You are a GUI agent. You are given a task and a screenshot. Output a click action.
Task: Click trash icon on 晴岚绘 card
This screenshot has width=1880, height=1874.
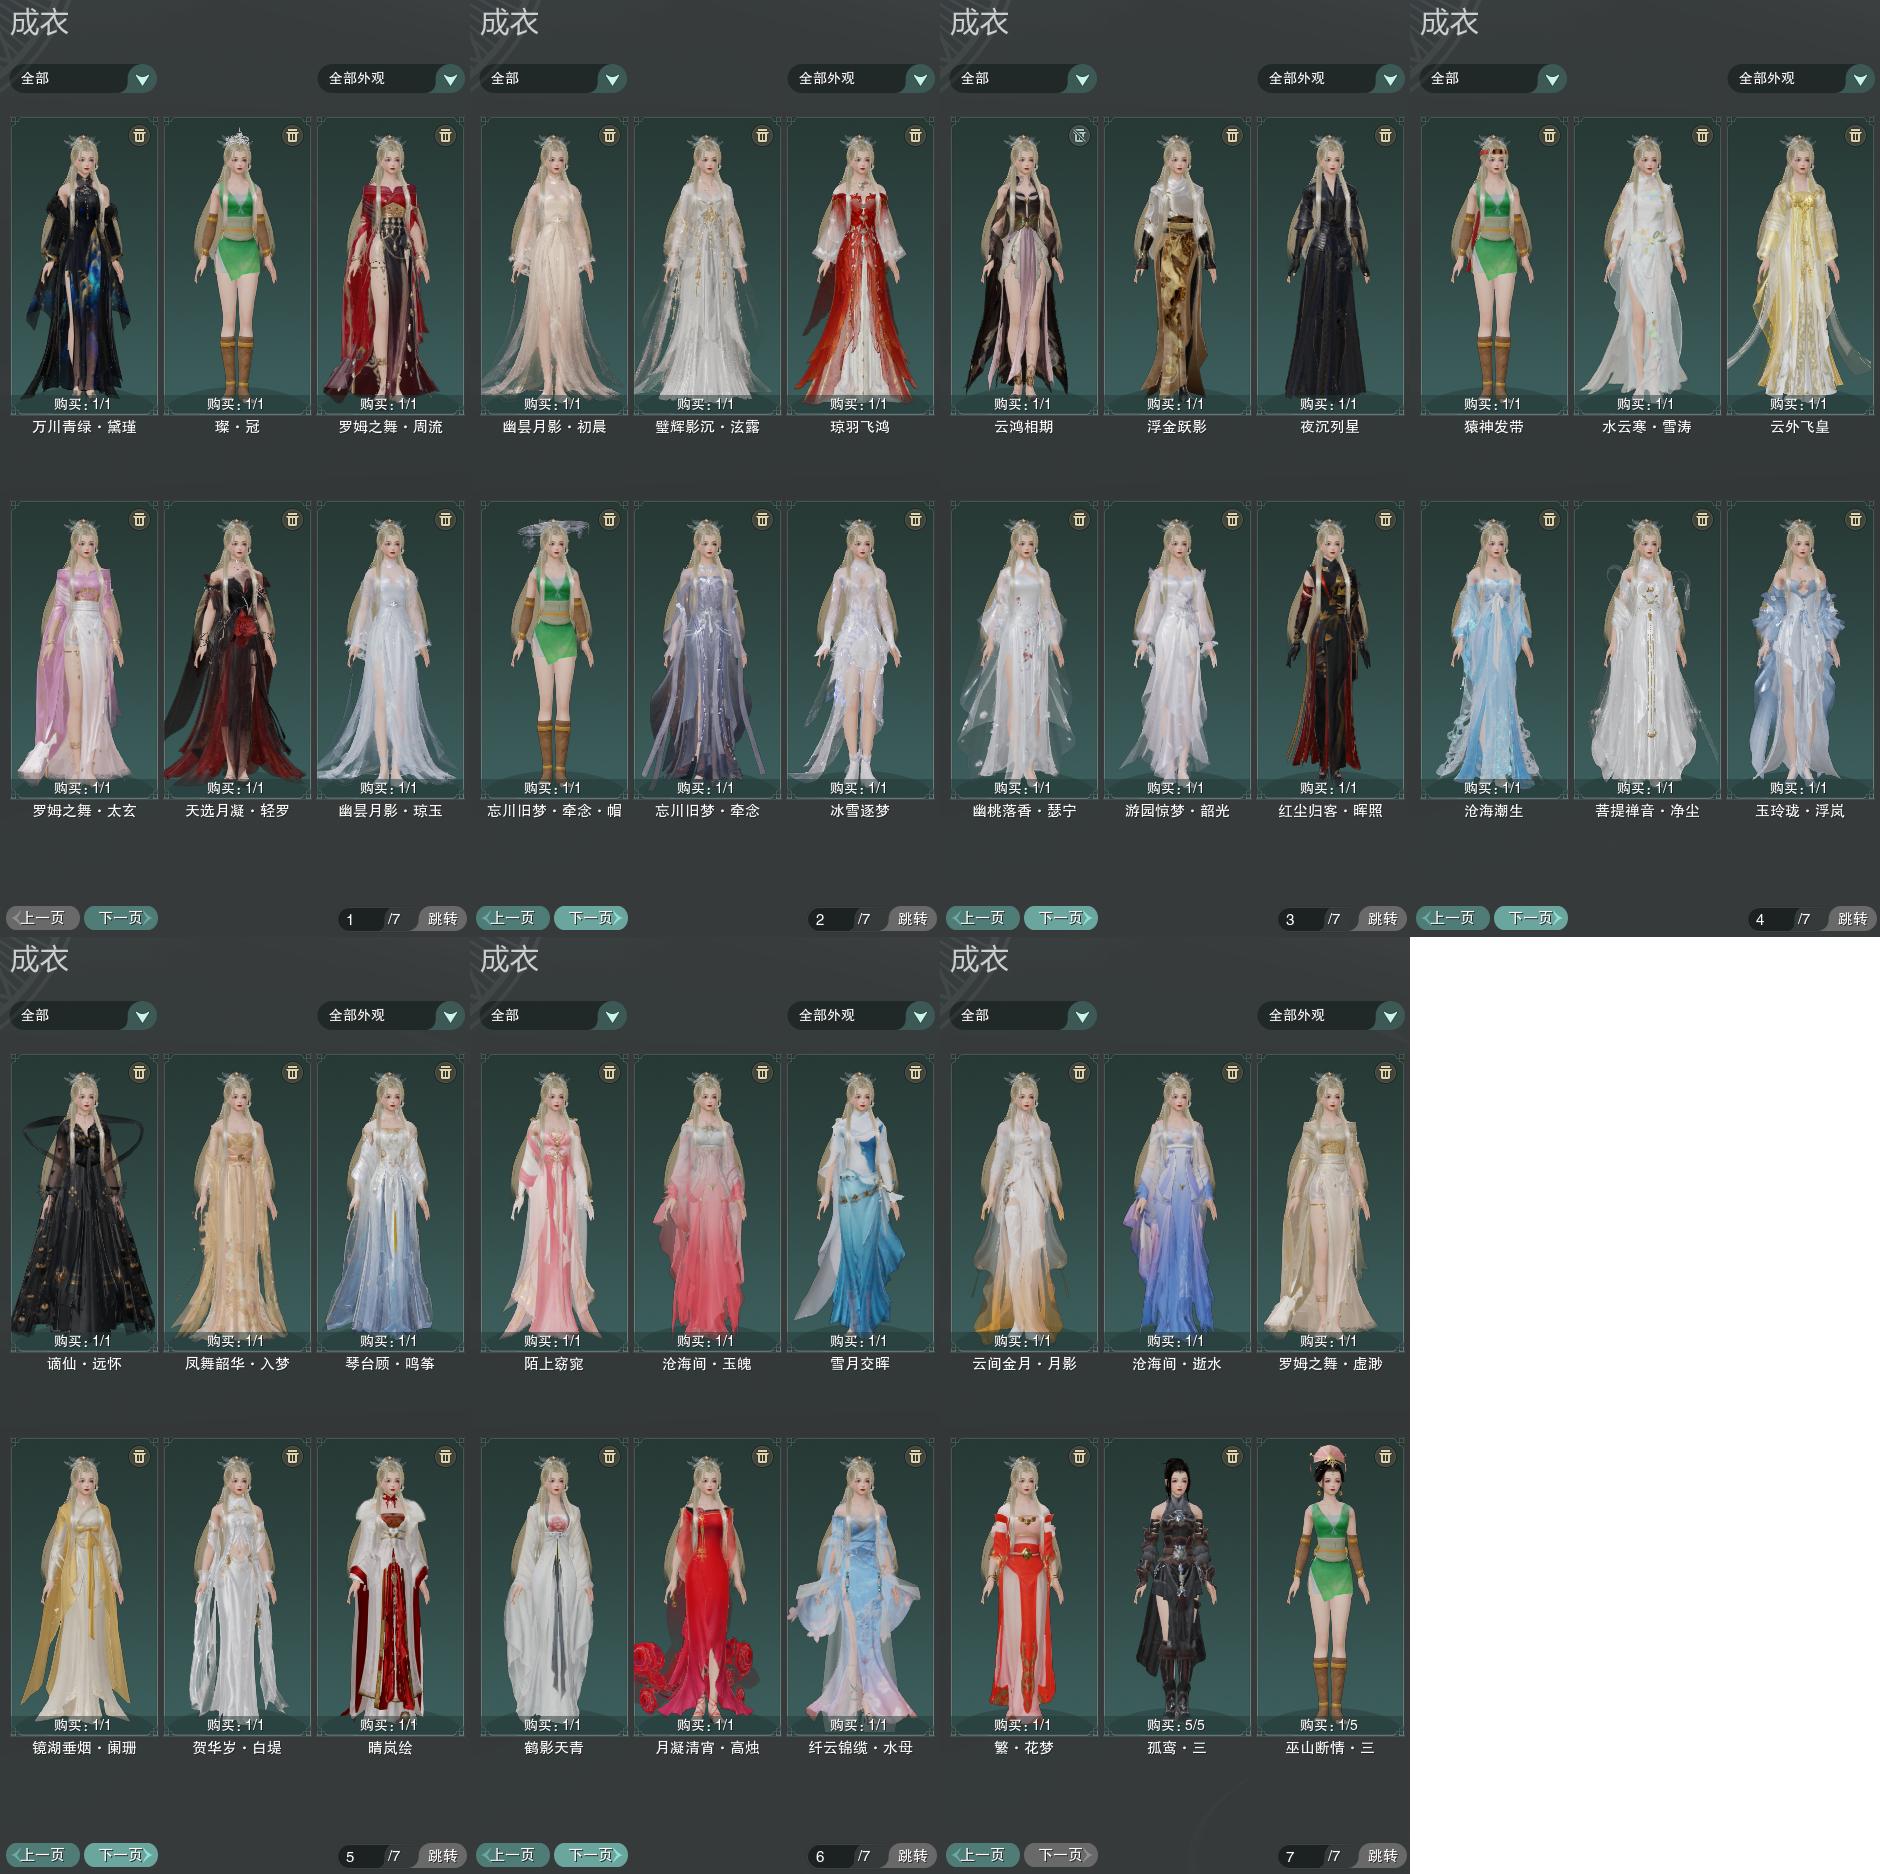[446, 1456]
